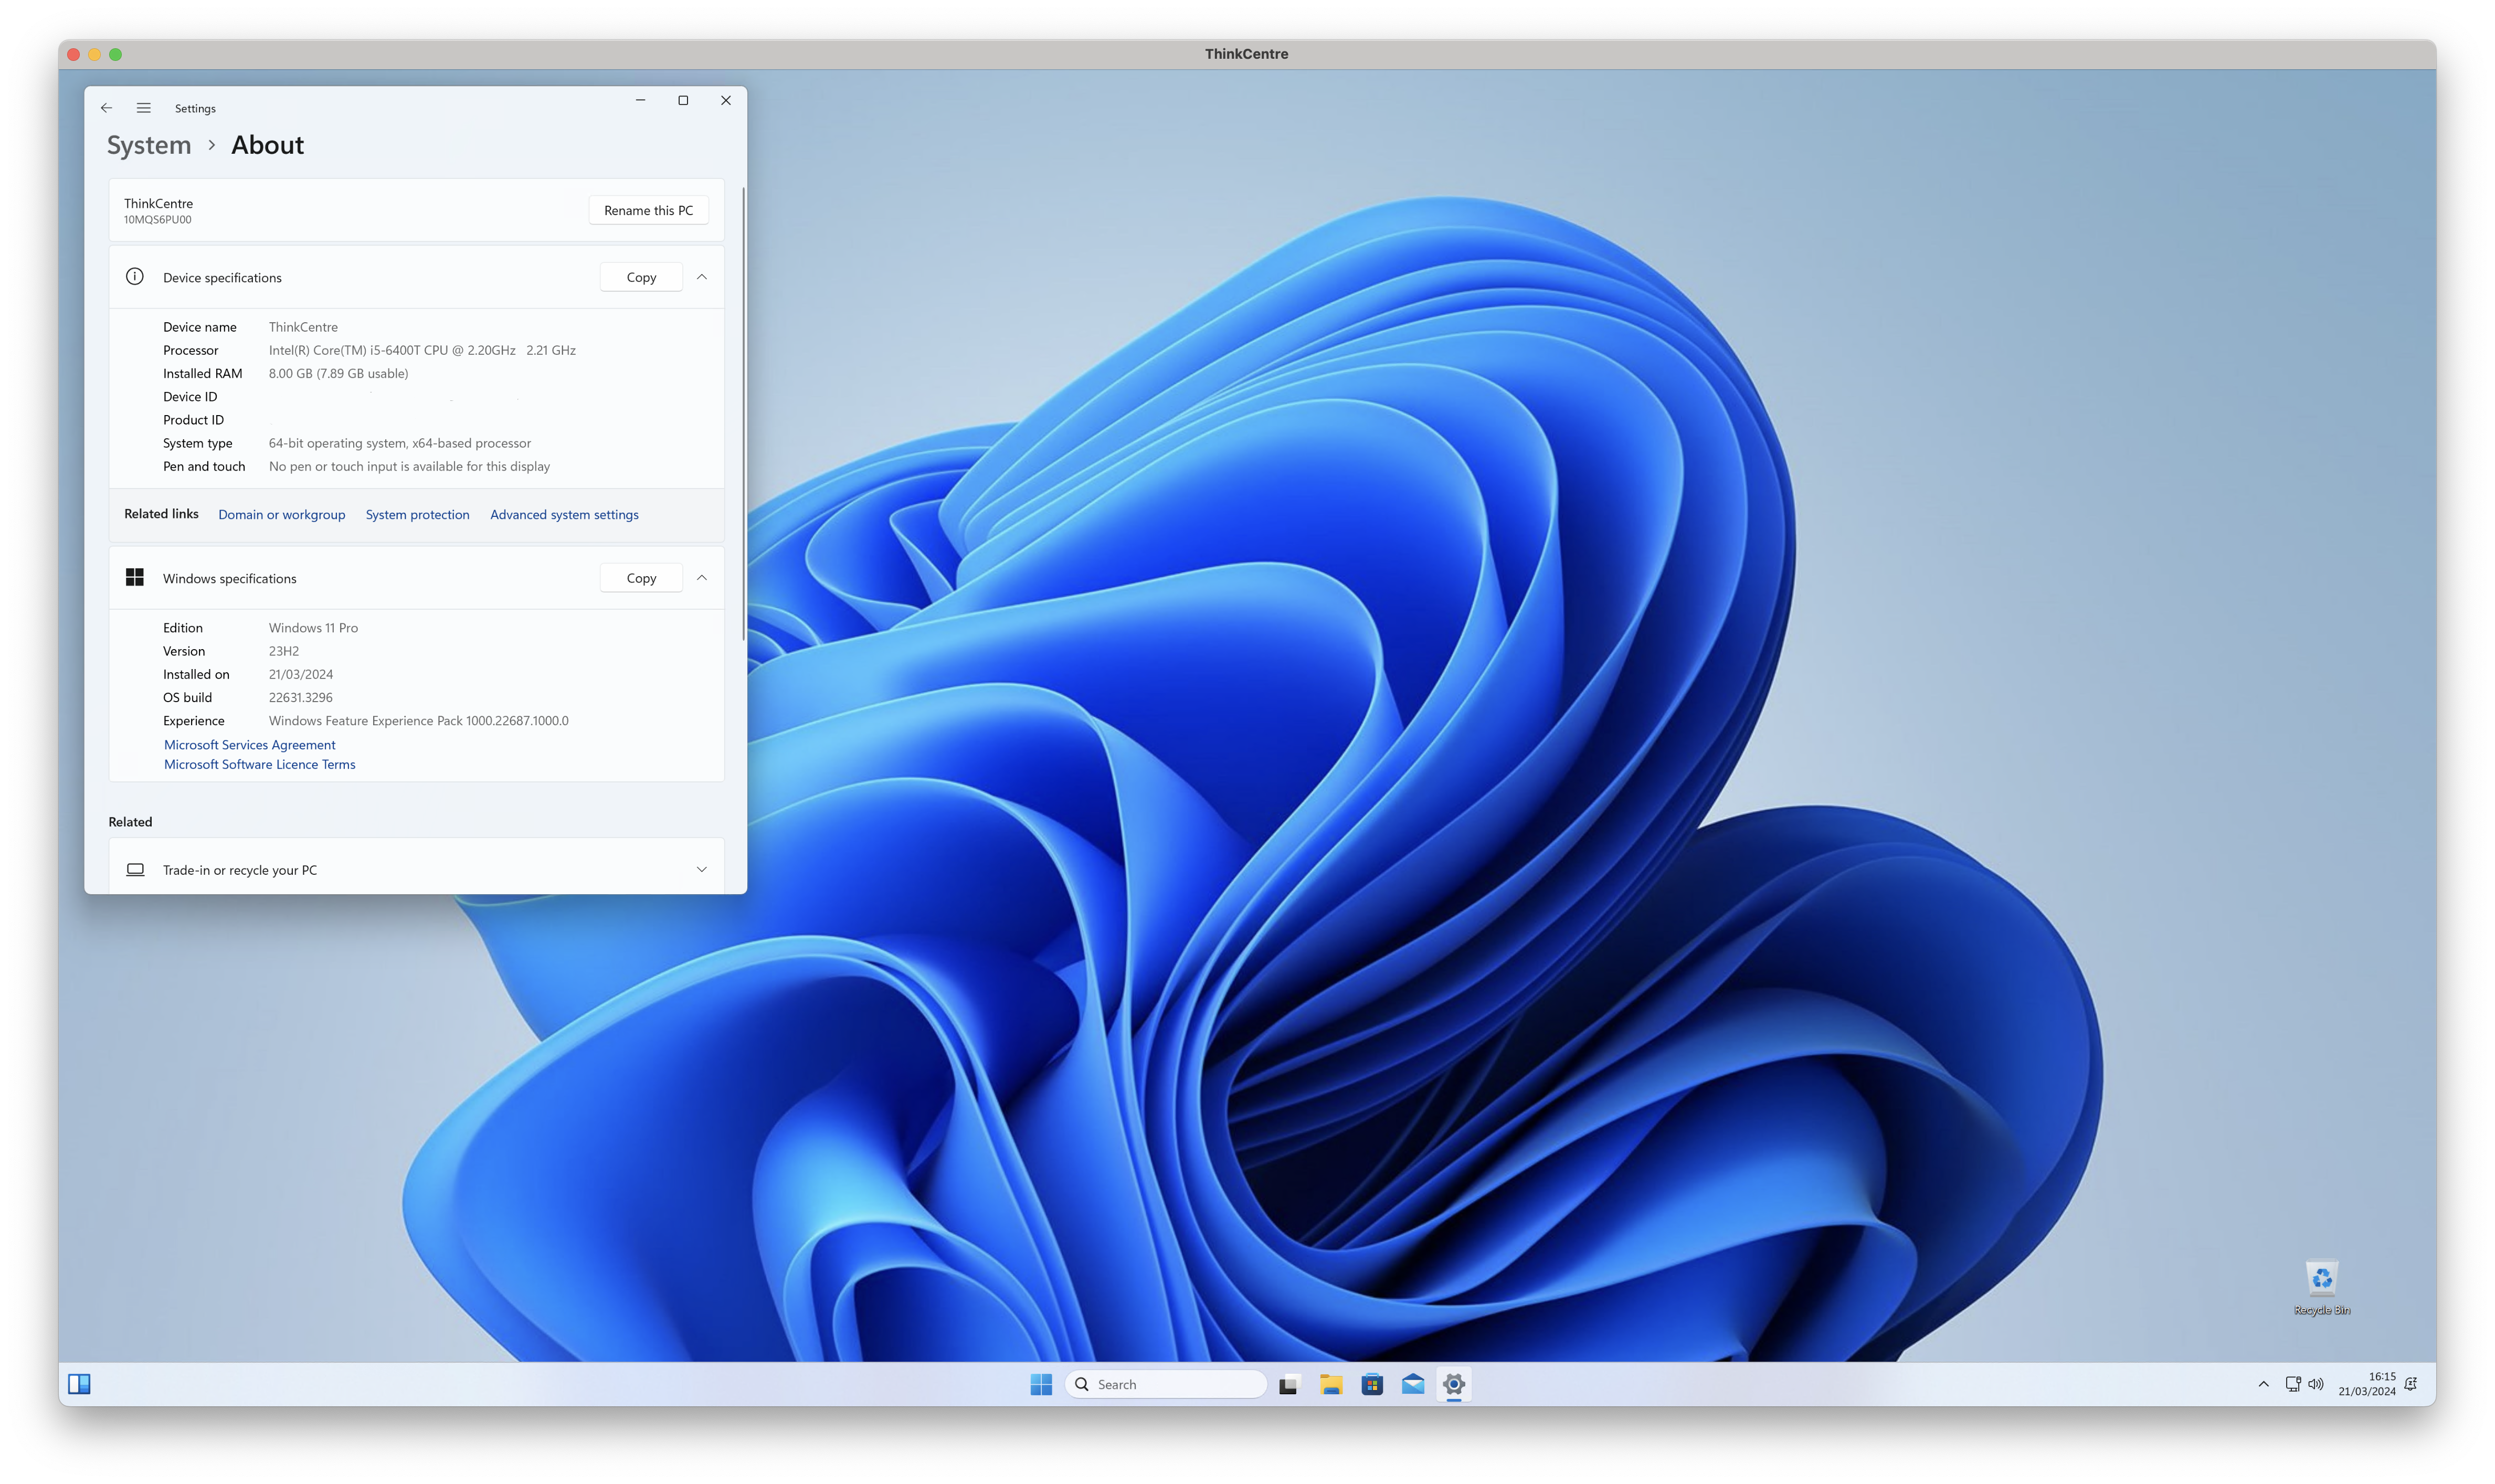Show hidden system tray icons

pos(2264,1384)
